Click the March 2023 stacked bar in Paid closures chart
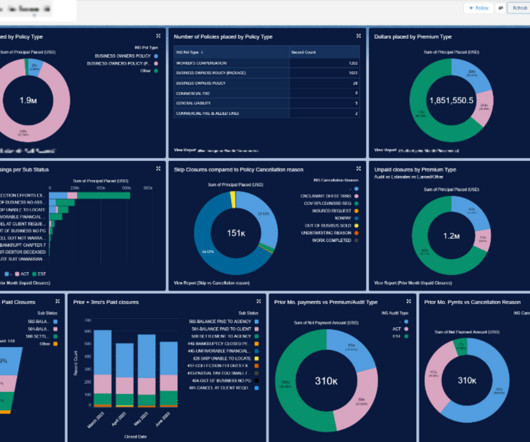This screenshot has height=442, width=530. click(103, 368)
